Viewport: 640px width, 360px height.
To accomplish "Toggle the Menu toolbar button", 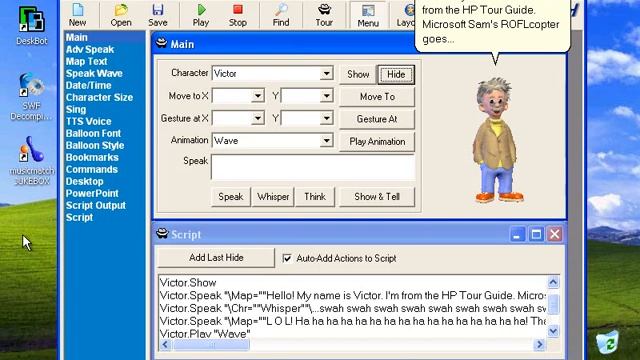I will tap(368, 15).
